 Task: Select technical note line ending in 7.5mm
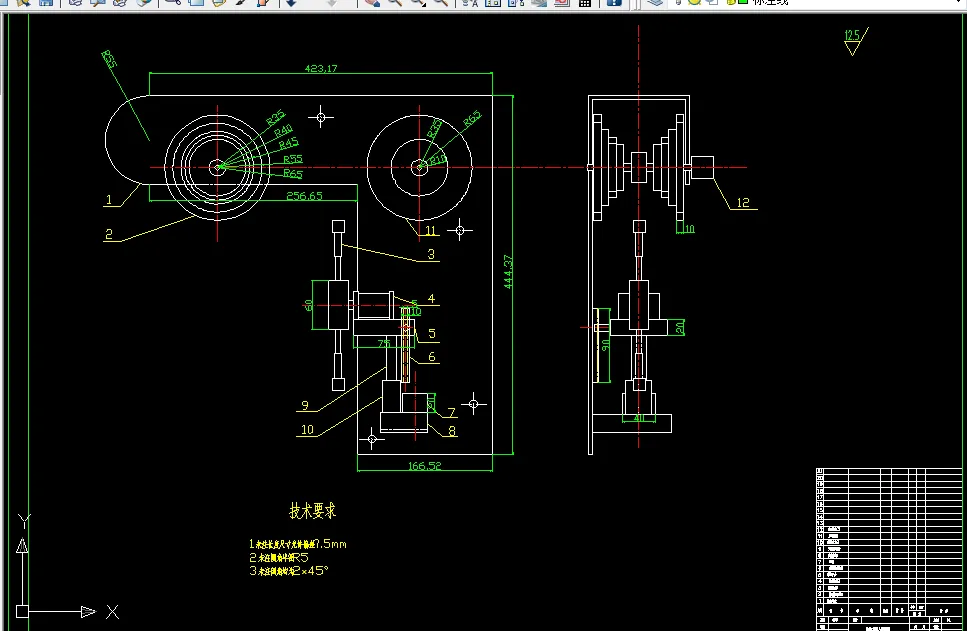pos(298,544)
